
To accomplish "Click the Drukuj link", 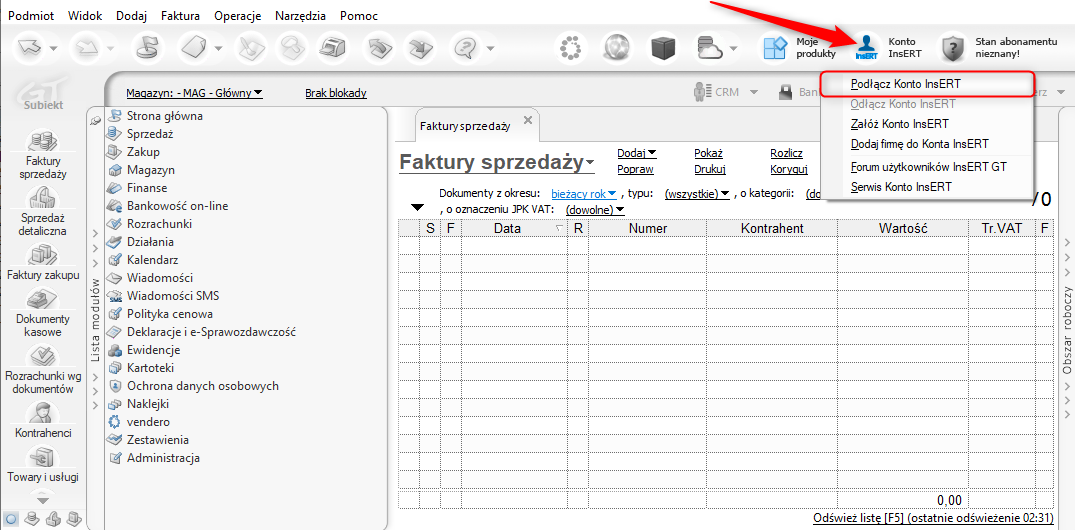I will 710,169.
